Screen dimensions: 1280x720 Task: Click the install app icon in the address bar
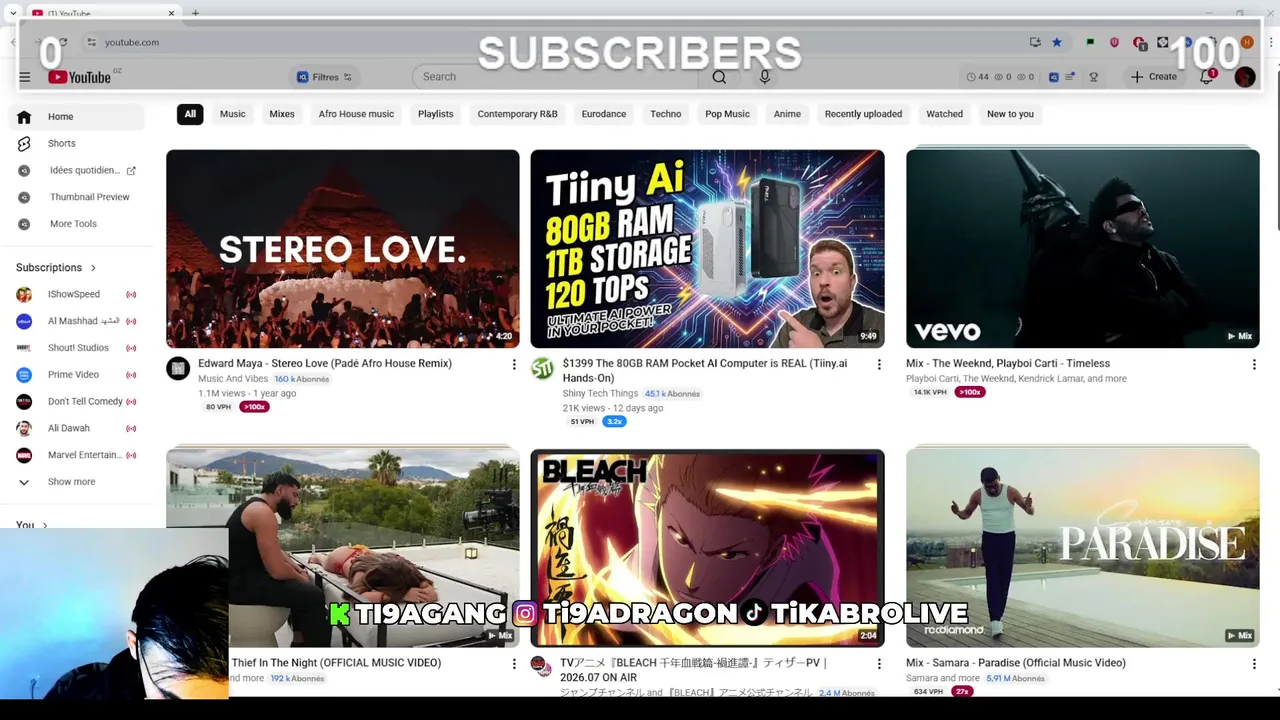(x=1035, y=42)
